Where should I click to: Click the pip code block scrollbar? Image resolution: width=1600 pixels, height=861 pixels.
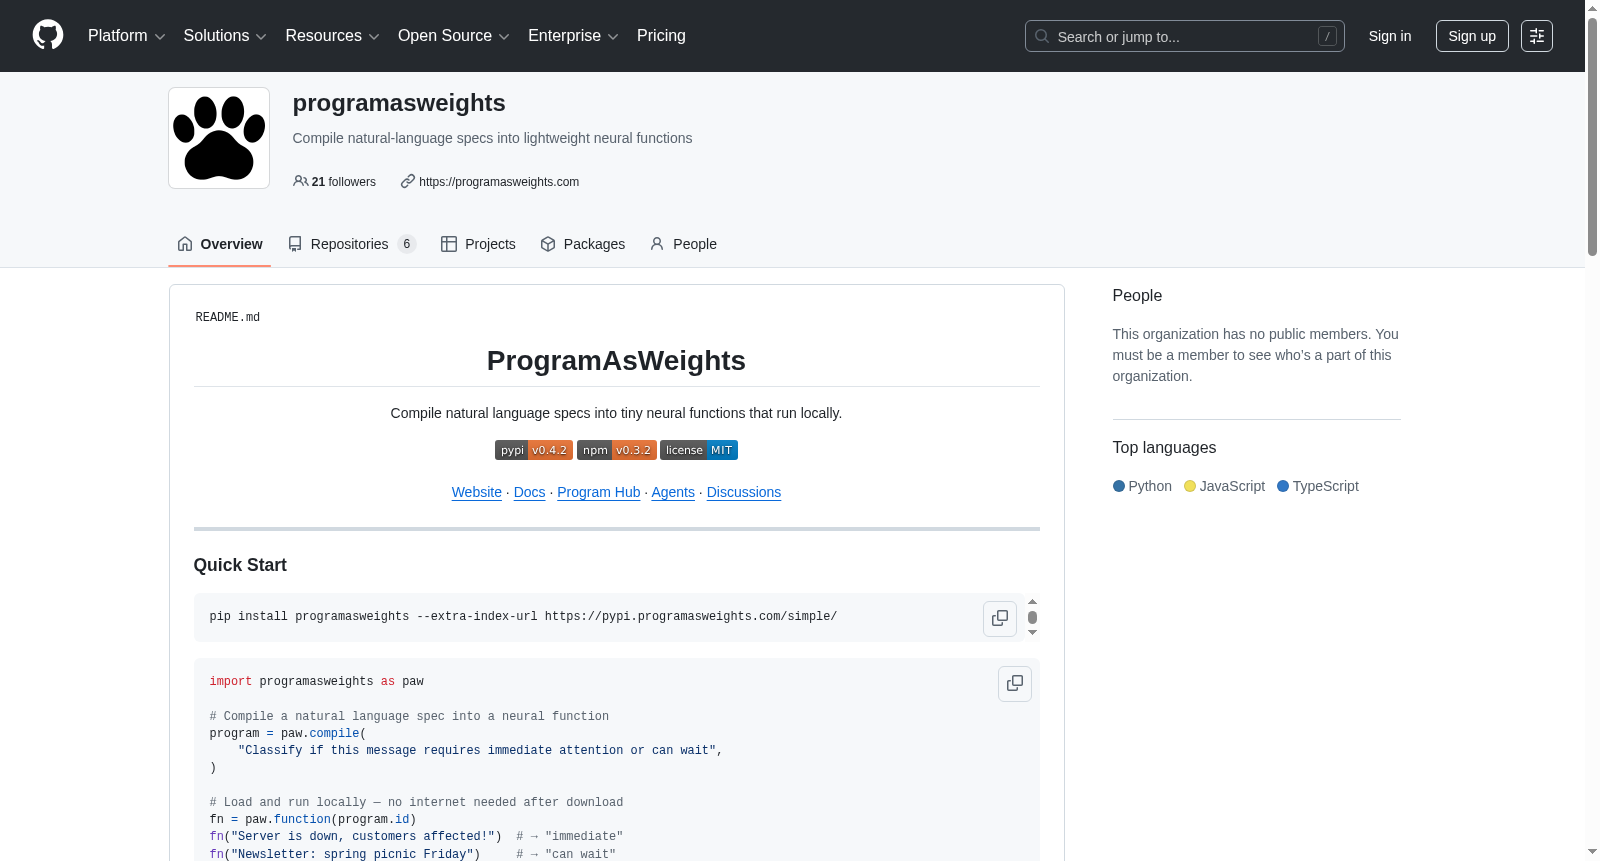pos(1032,617)
